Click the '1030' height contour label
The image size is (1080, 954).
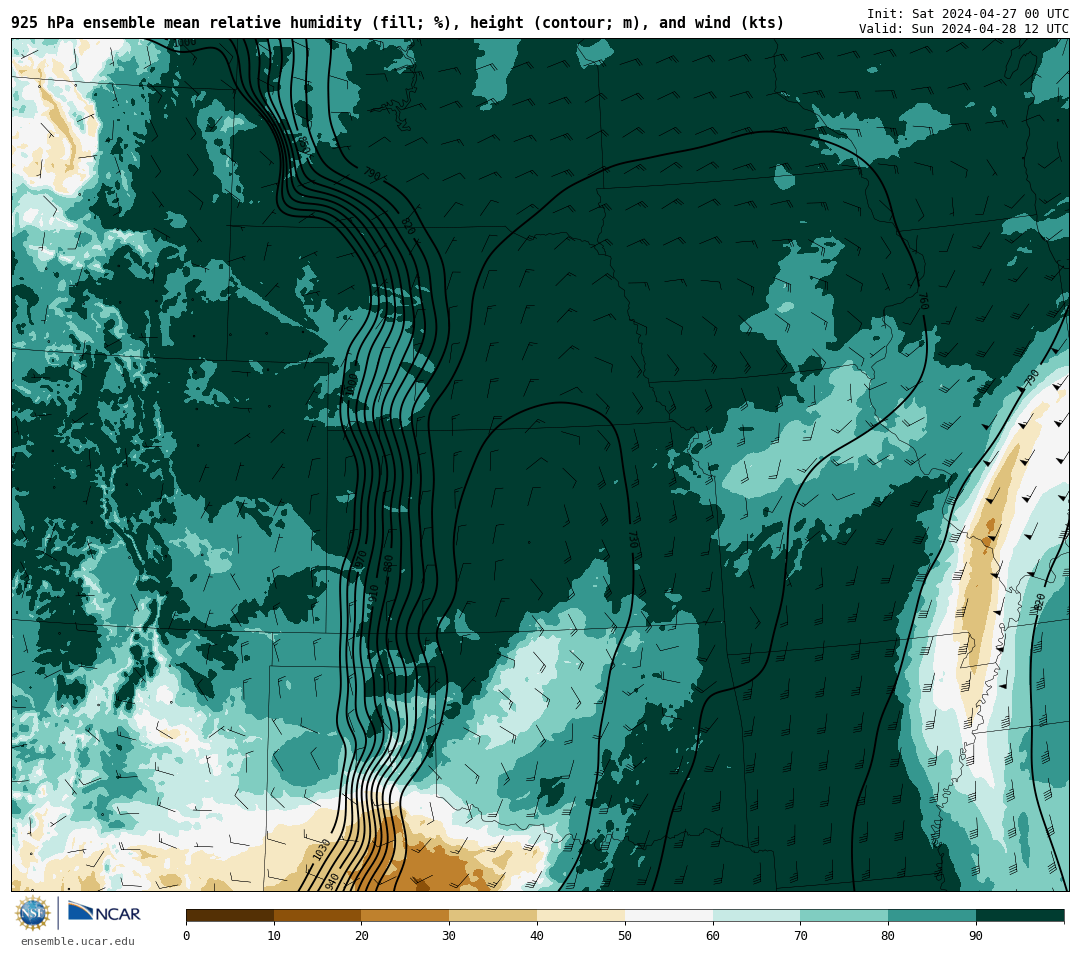click(x=322, y=849)
